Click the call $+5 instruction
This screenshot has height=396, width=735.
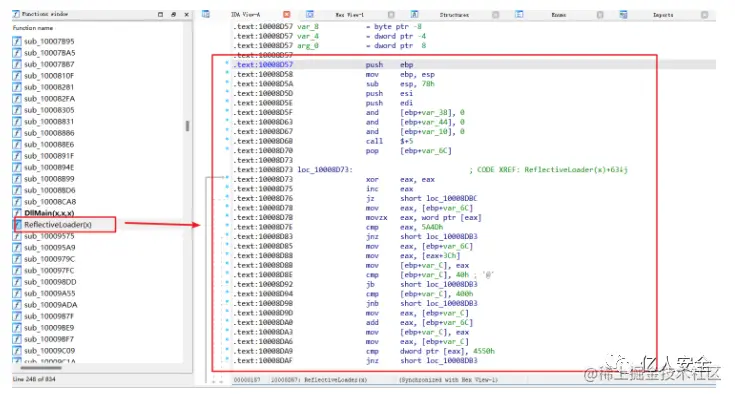click(x=389, y=141)
